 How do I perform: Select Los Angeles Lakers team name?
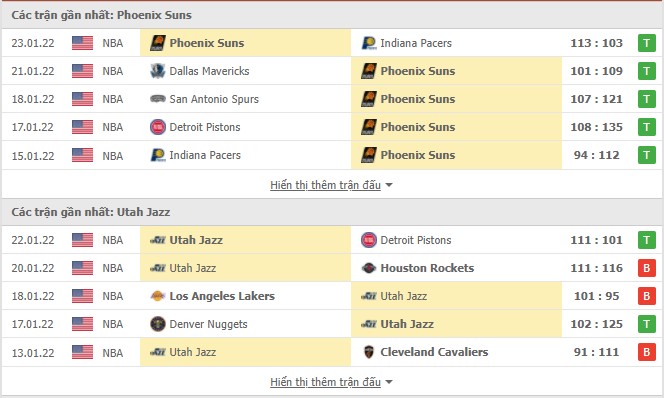coord(222,296)
